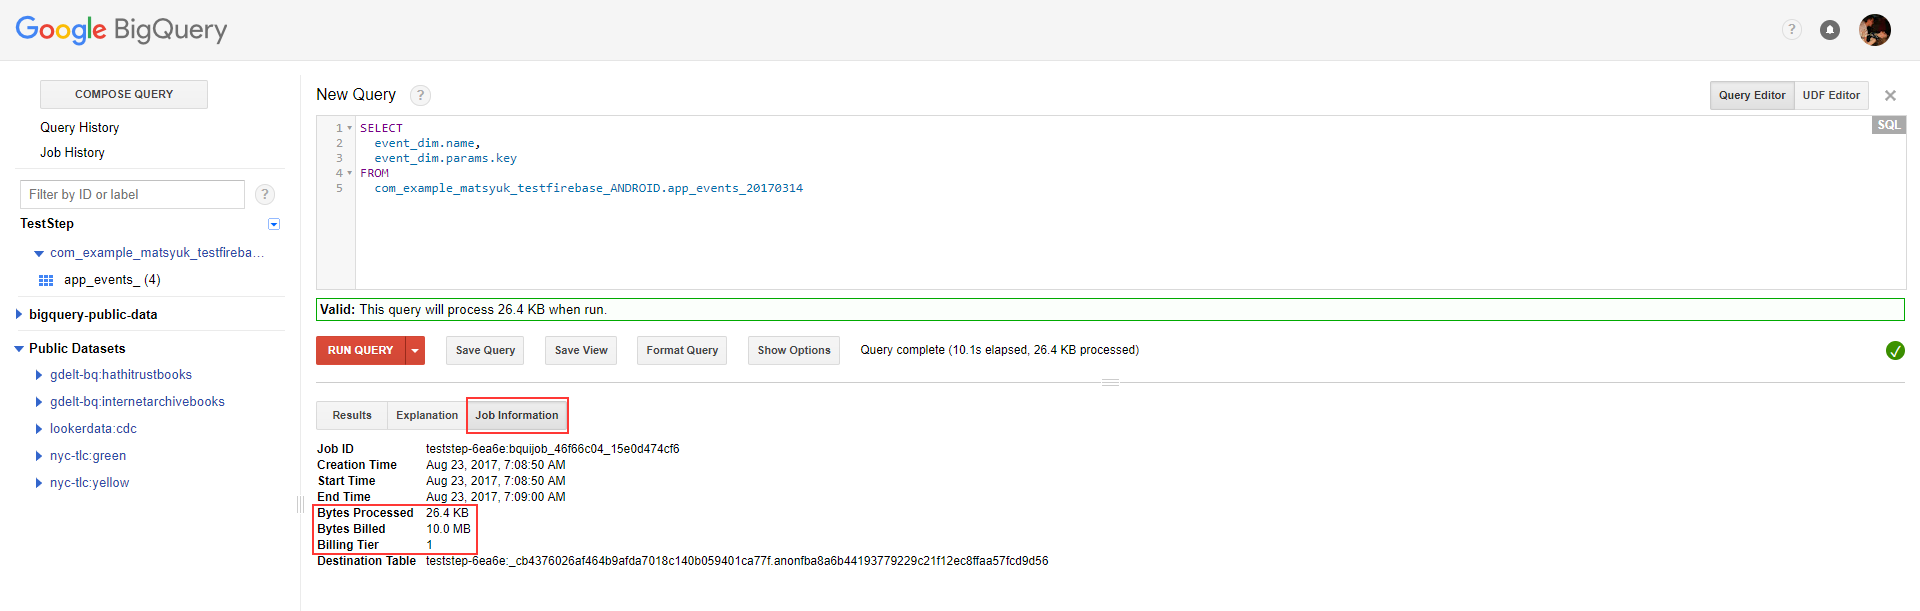Expand the nyc-tlc:green dataset
The image size is (1920, 611).
(39, 456)
